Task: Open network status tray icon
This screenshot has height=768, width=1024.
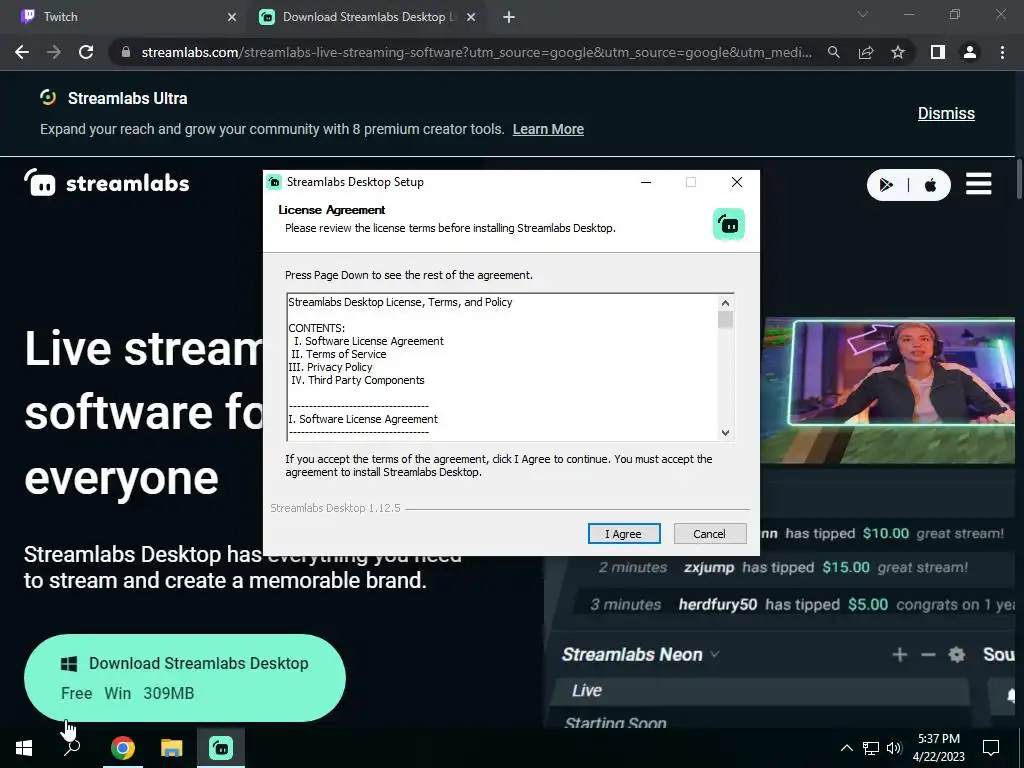Action: point(871,748)
